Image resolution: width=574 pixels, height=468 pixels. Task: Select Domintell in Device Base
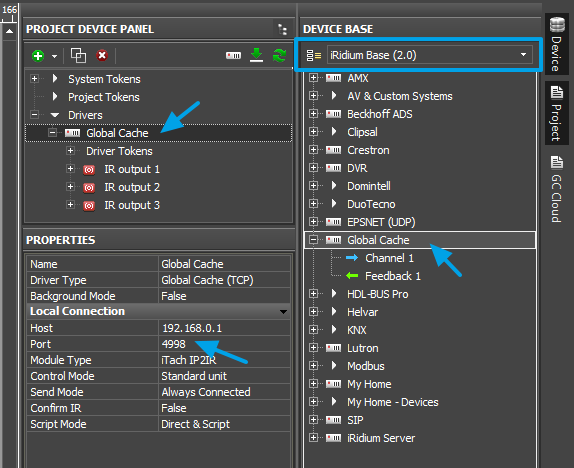point(369,186)
